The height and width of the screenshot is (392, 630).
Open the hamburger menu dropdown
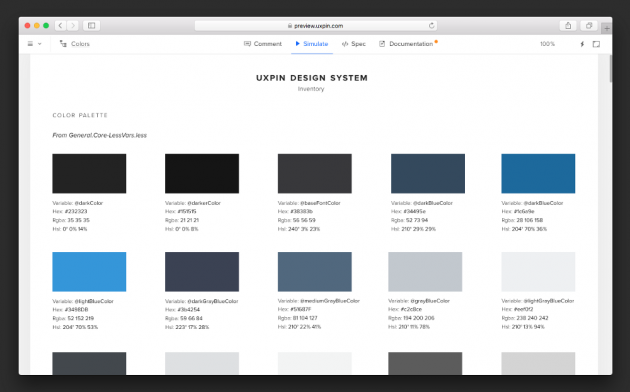coord(34,44)
